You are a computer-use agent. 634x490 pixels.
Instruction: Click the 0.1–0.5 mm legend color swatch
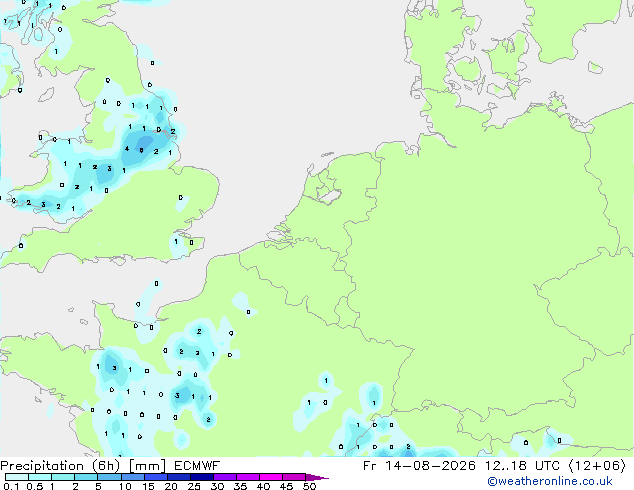point(17,477)
